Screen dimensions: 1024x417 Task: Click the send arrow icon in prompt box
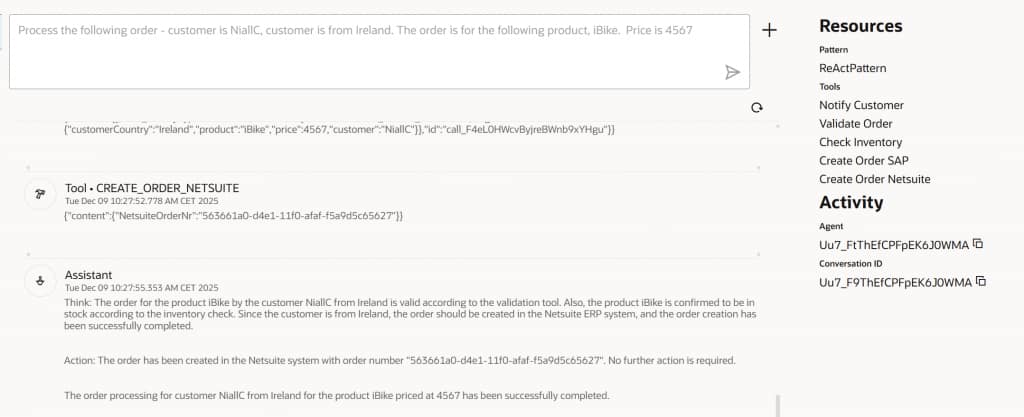[732, 72]
